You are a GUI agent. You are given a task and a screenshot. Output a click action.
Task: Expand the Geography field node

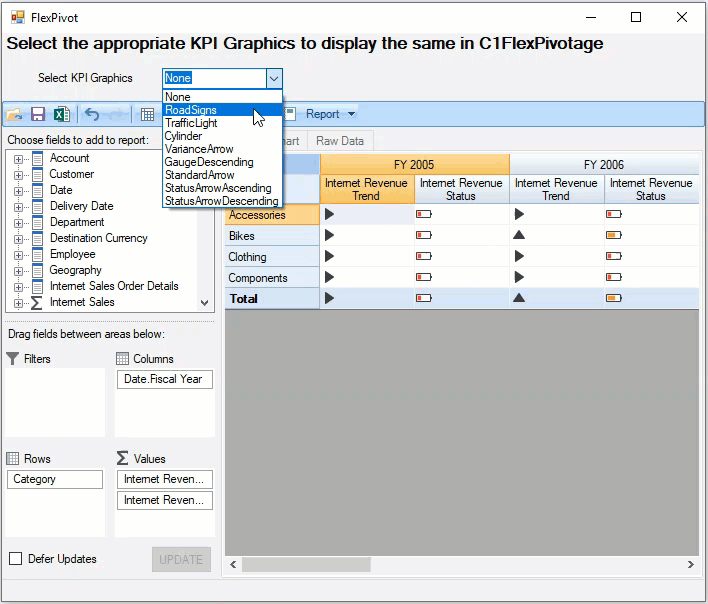(x=18, y=270)
